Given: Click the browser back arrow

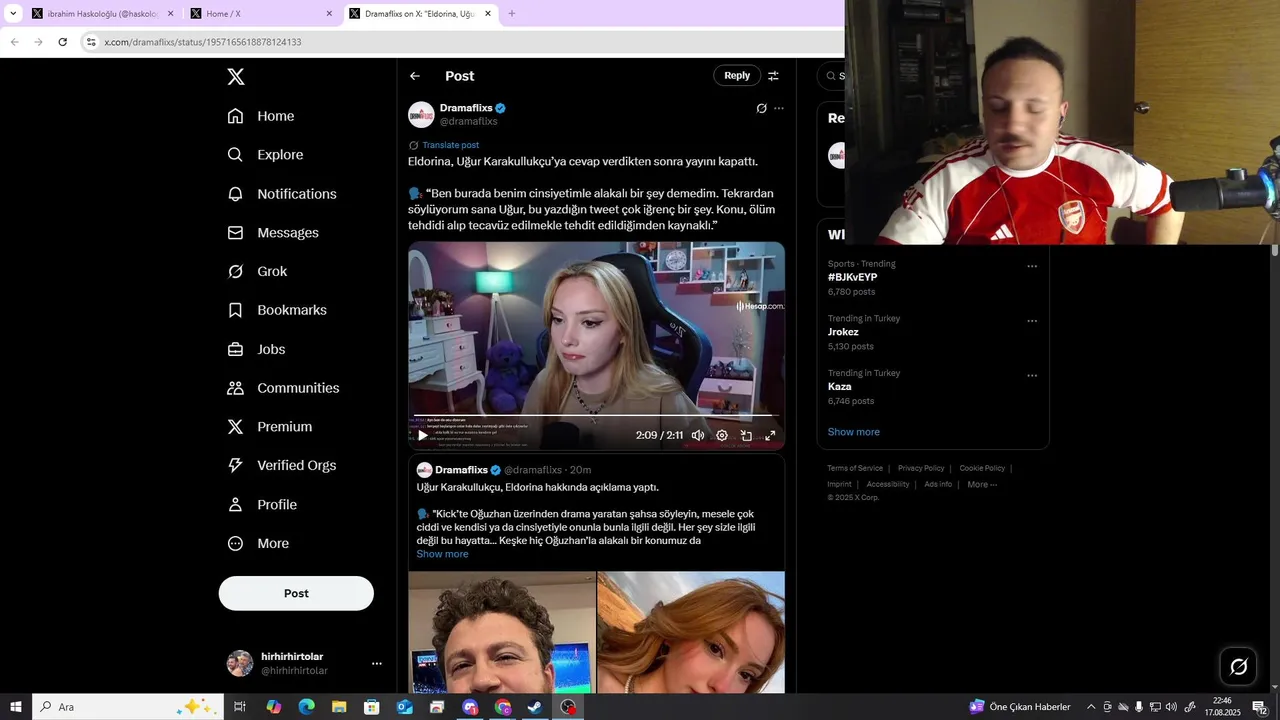Looking at the screenshot, I should [14, 42].
